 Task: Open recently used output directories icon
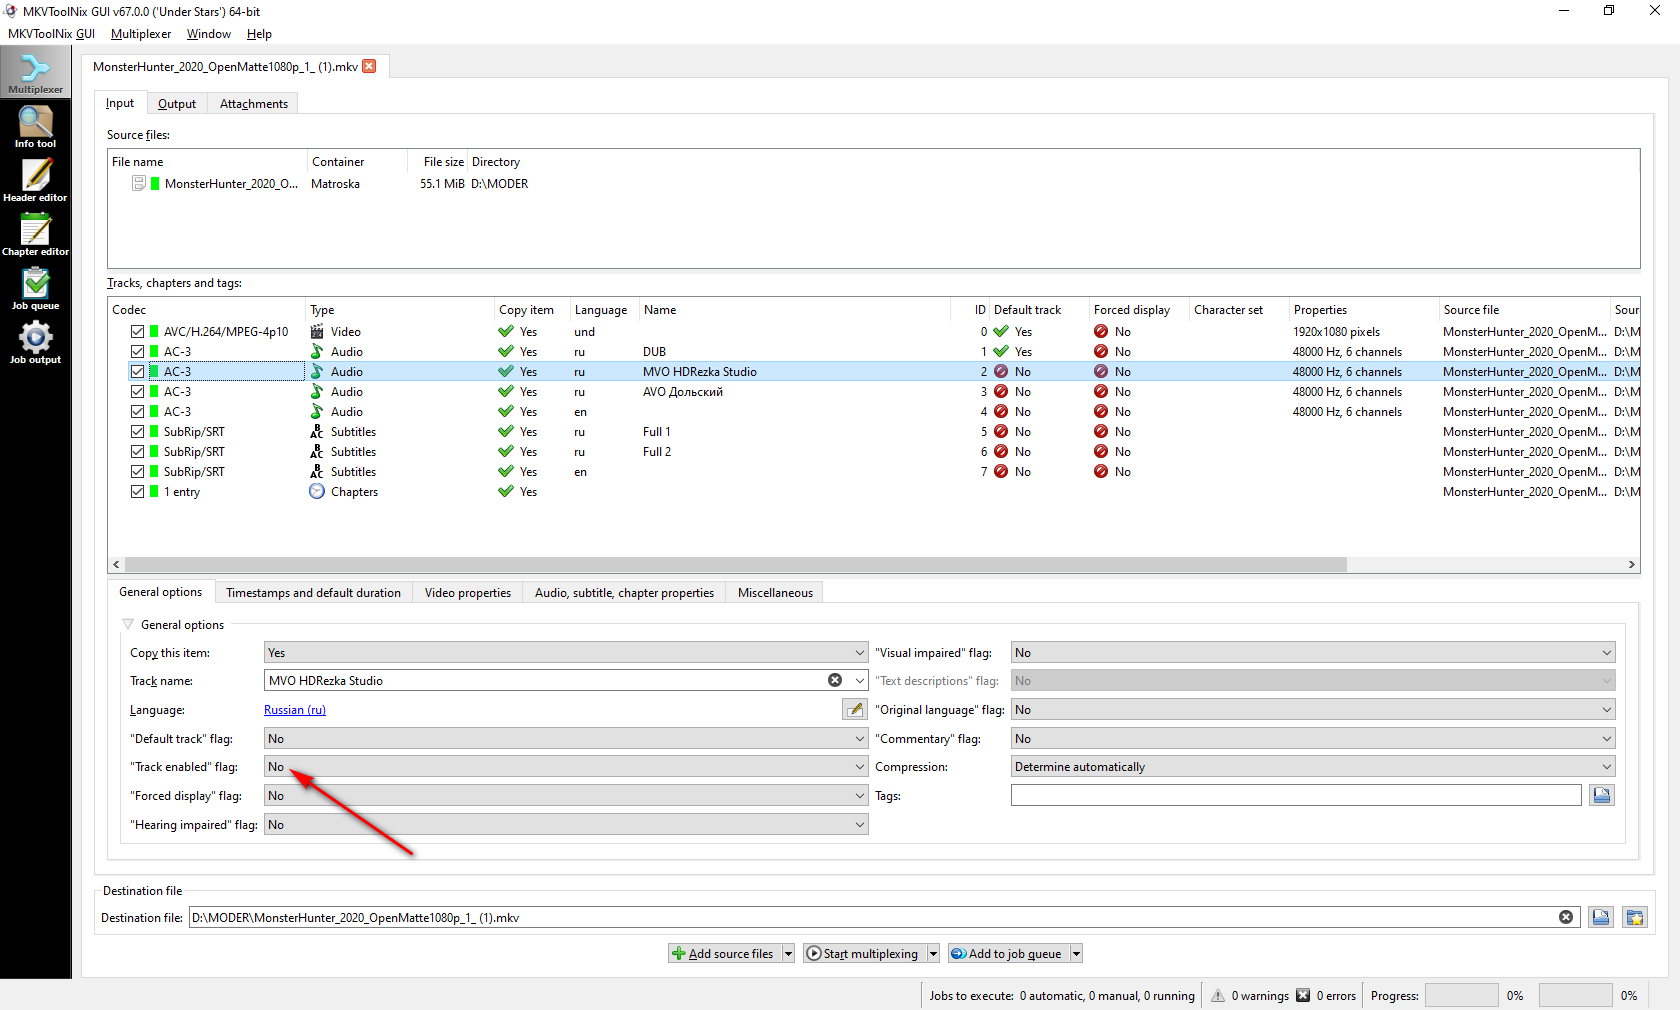coord(1635,917)
